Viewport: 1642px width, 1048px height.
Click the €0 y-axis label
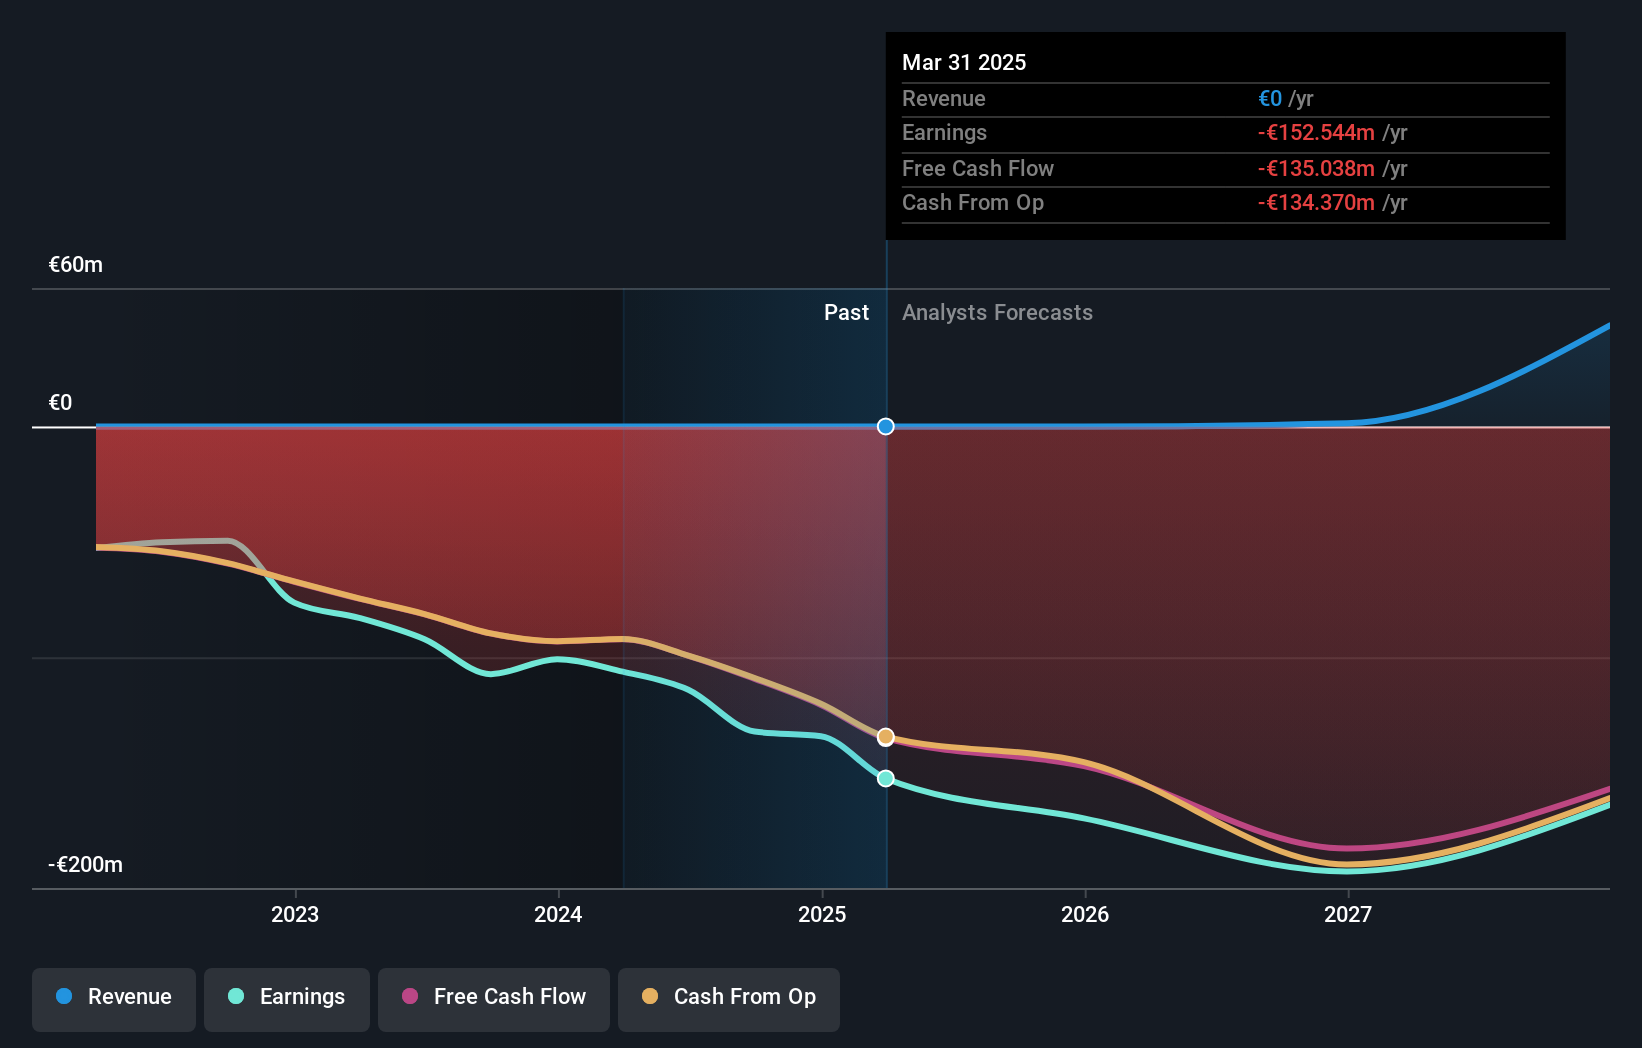tap(61, 403)
